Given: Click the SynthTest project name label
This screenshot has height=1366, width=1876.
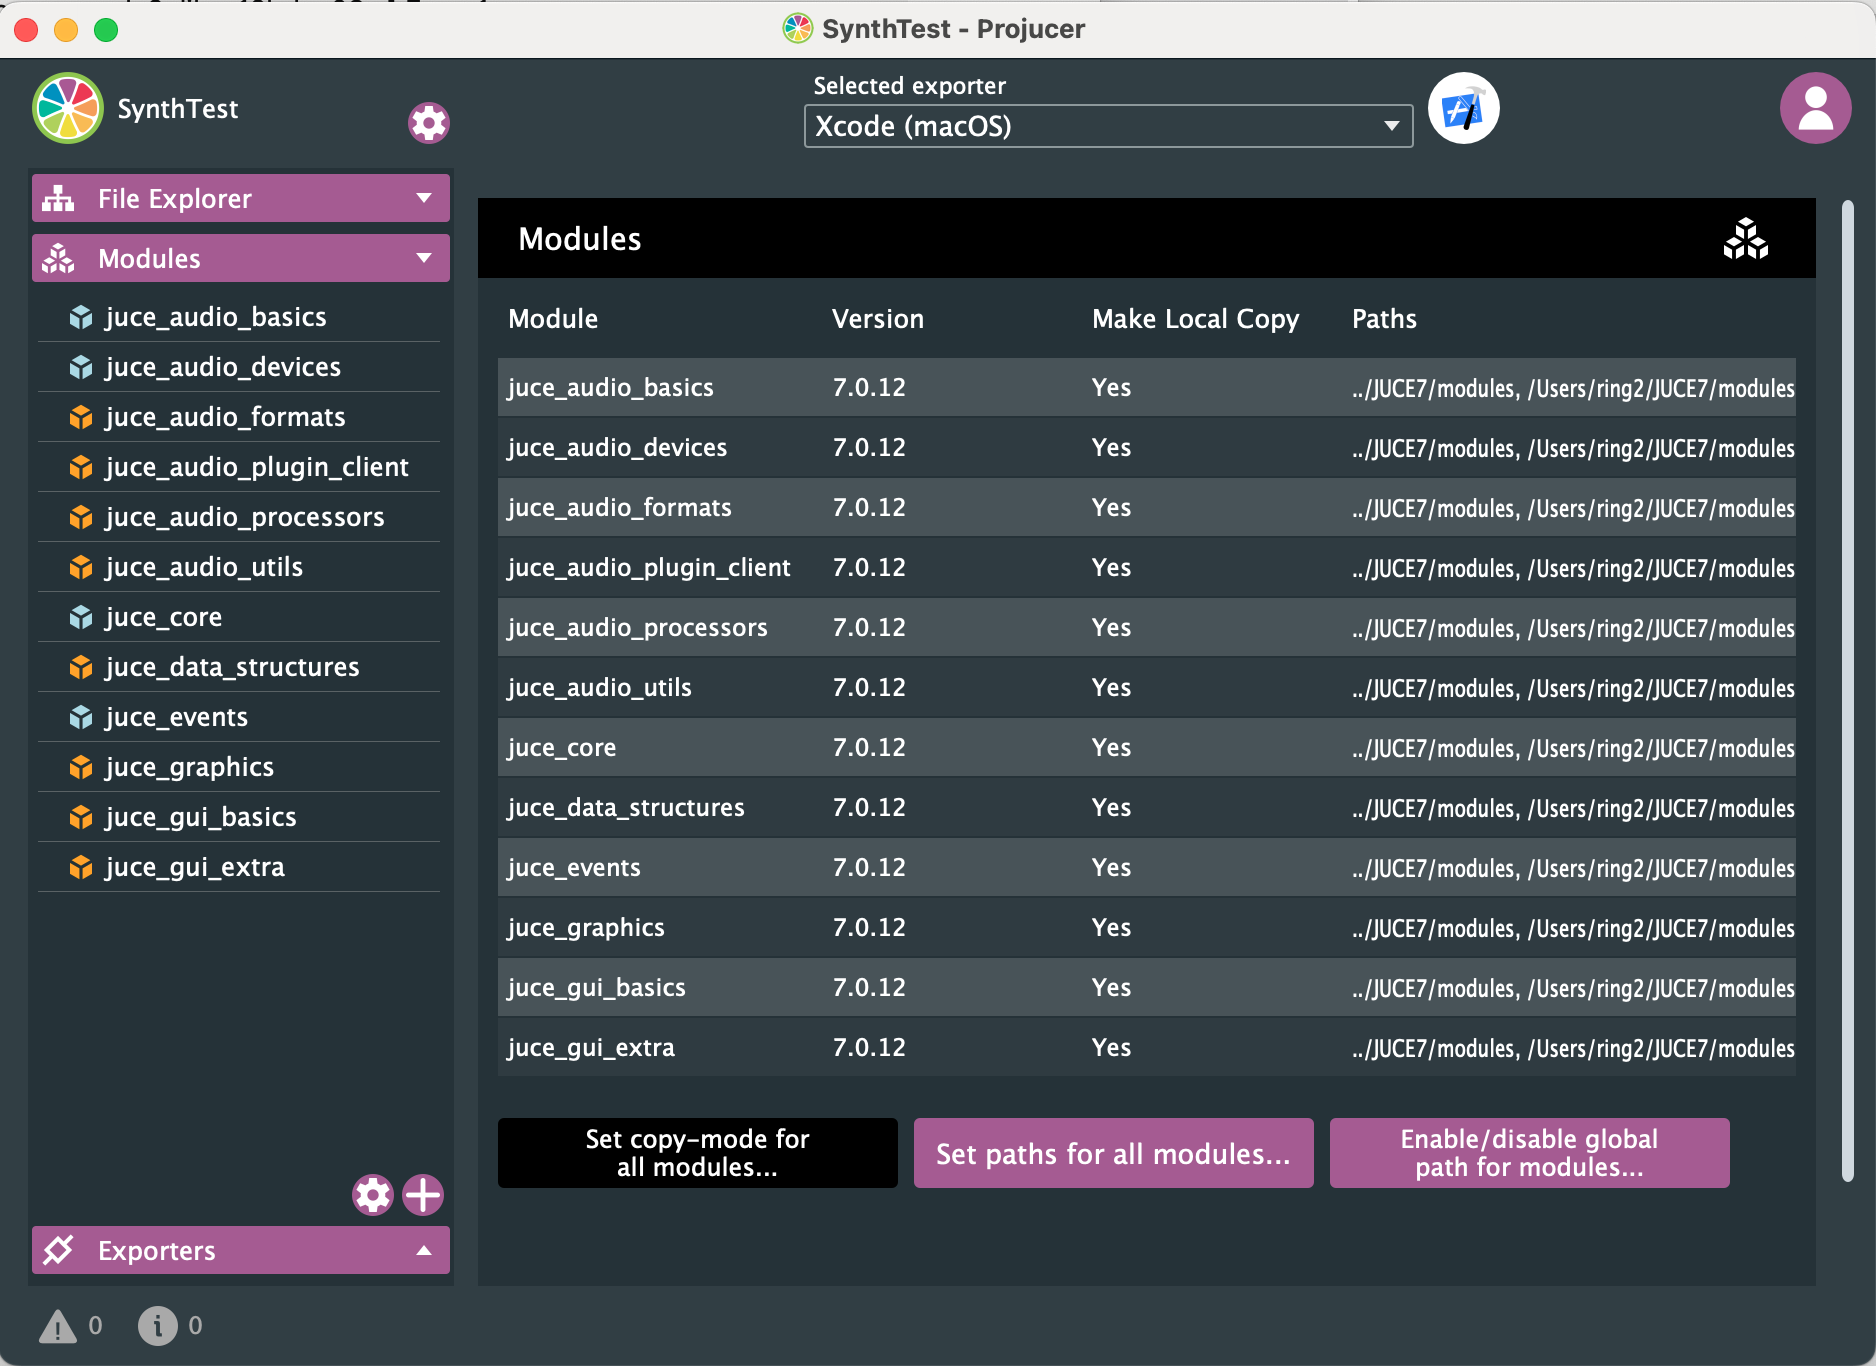Looking at the screenshot, I should (178, 109).
